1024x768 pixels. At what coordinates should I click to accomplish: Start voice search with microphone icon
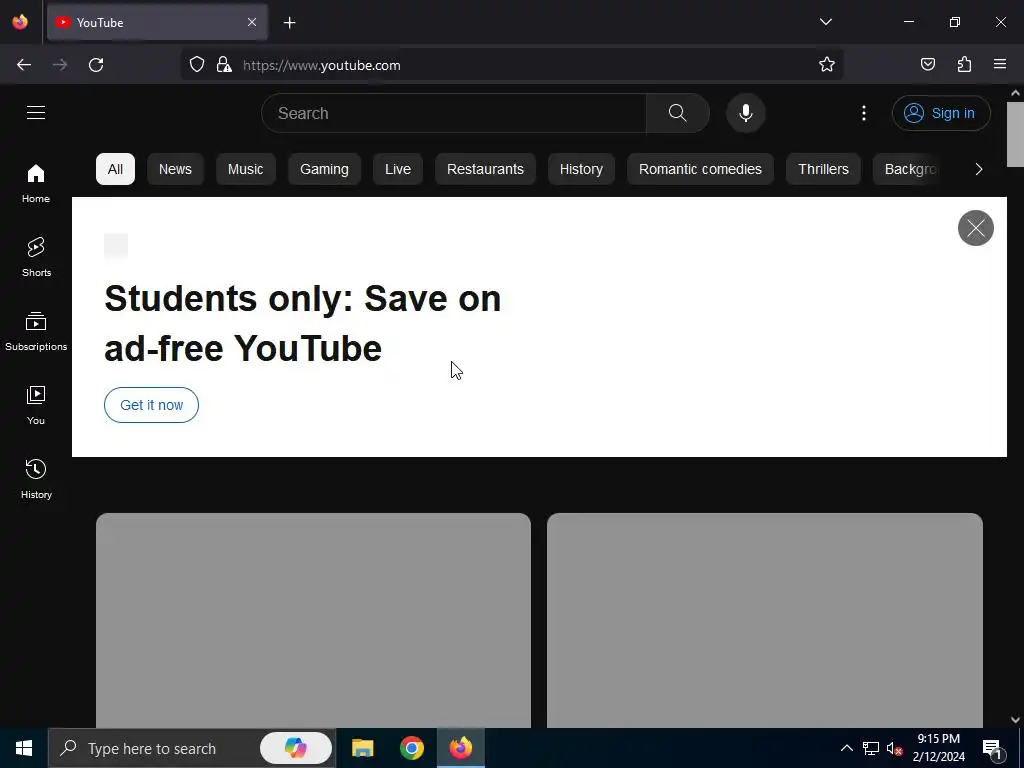click(x=746, y=113)
